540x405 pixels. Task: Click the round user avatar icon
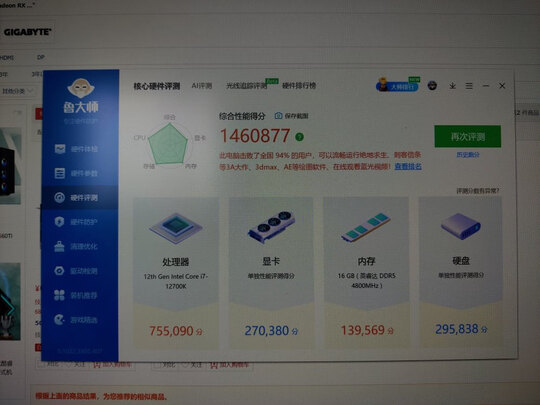432,85
